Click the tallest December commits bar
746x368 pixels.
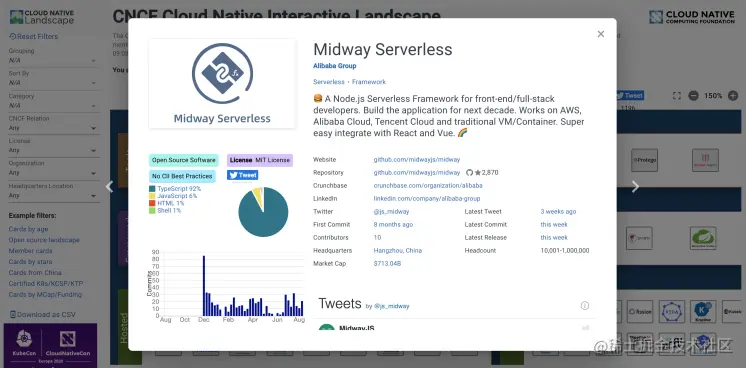click(x=204, y=286)
